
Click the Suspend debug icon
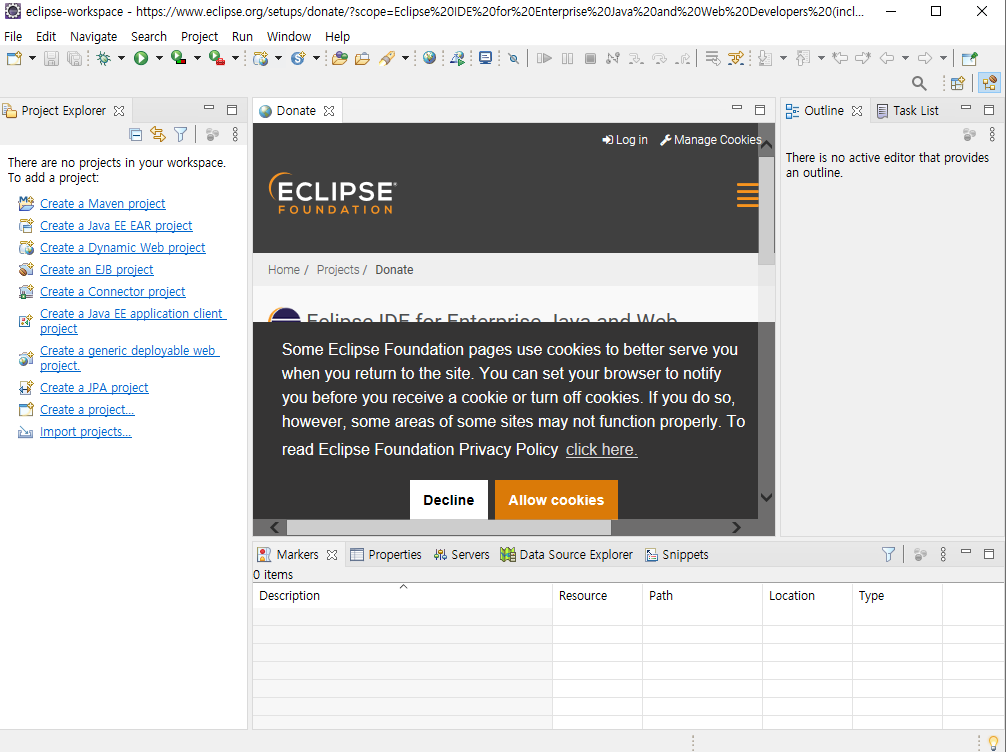coord(567,58)
